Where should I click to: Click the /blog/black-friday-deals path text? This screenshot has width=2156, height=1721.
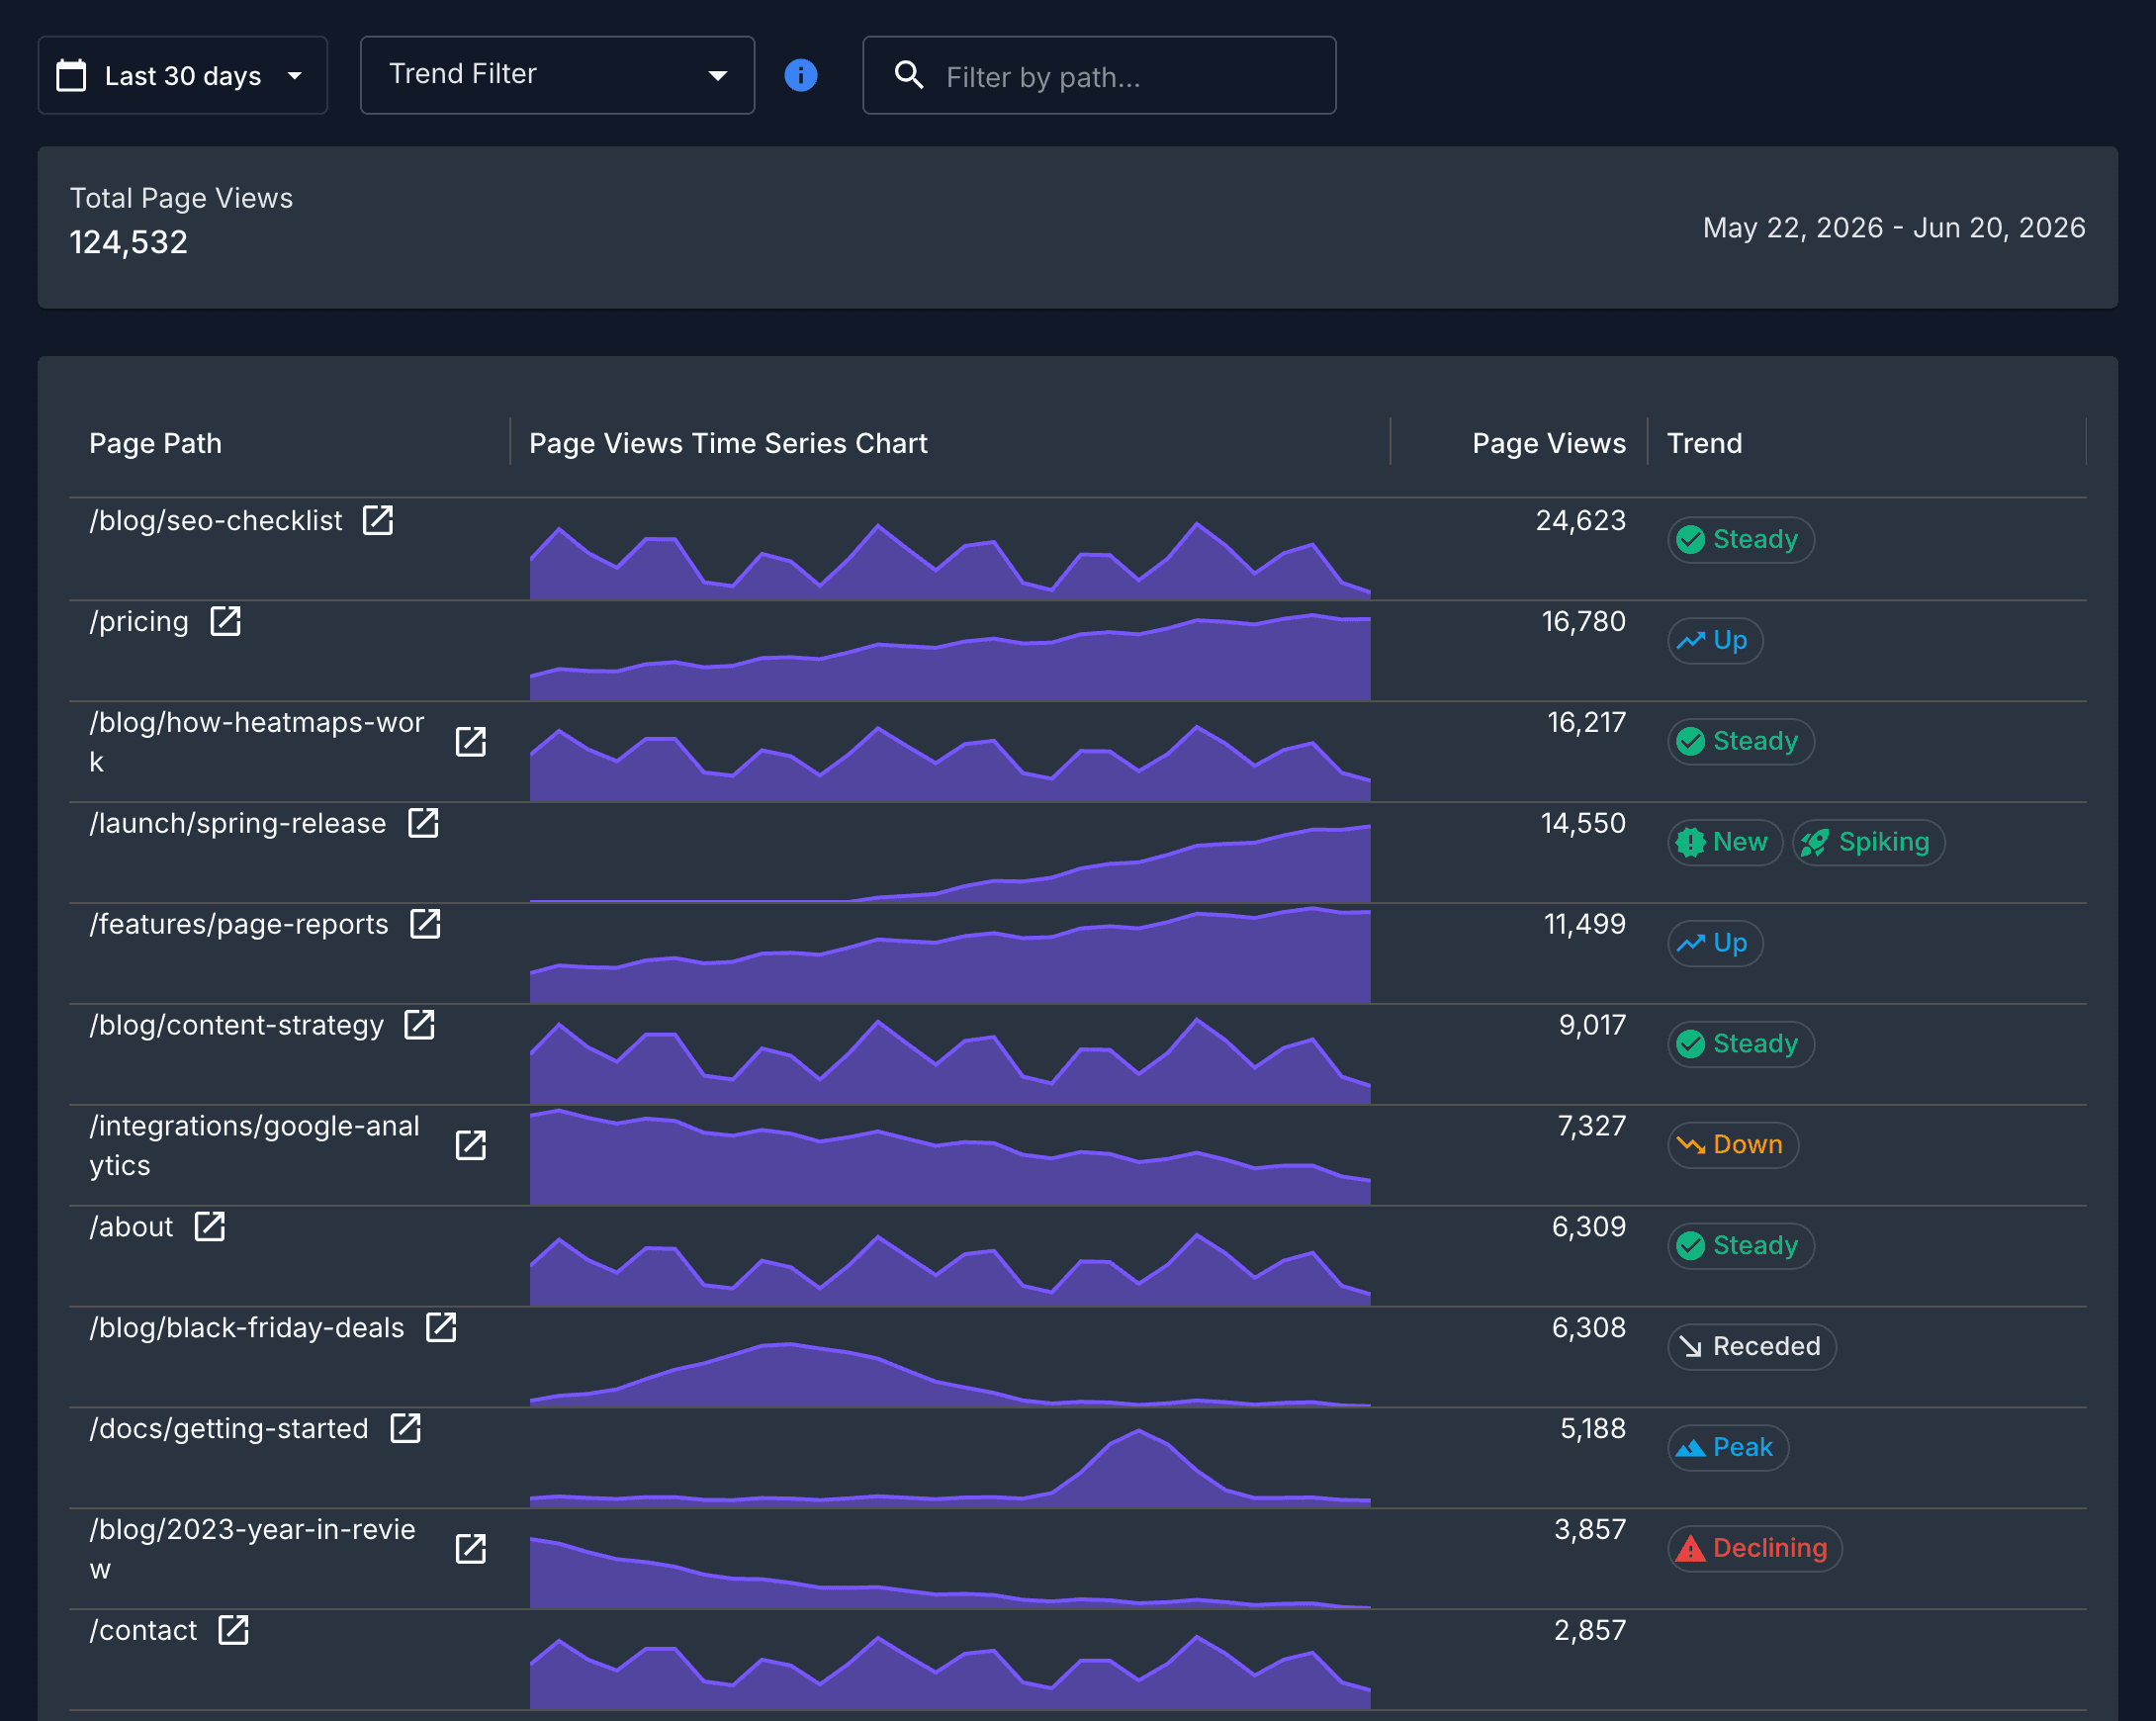tap(246, 1329)
